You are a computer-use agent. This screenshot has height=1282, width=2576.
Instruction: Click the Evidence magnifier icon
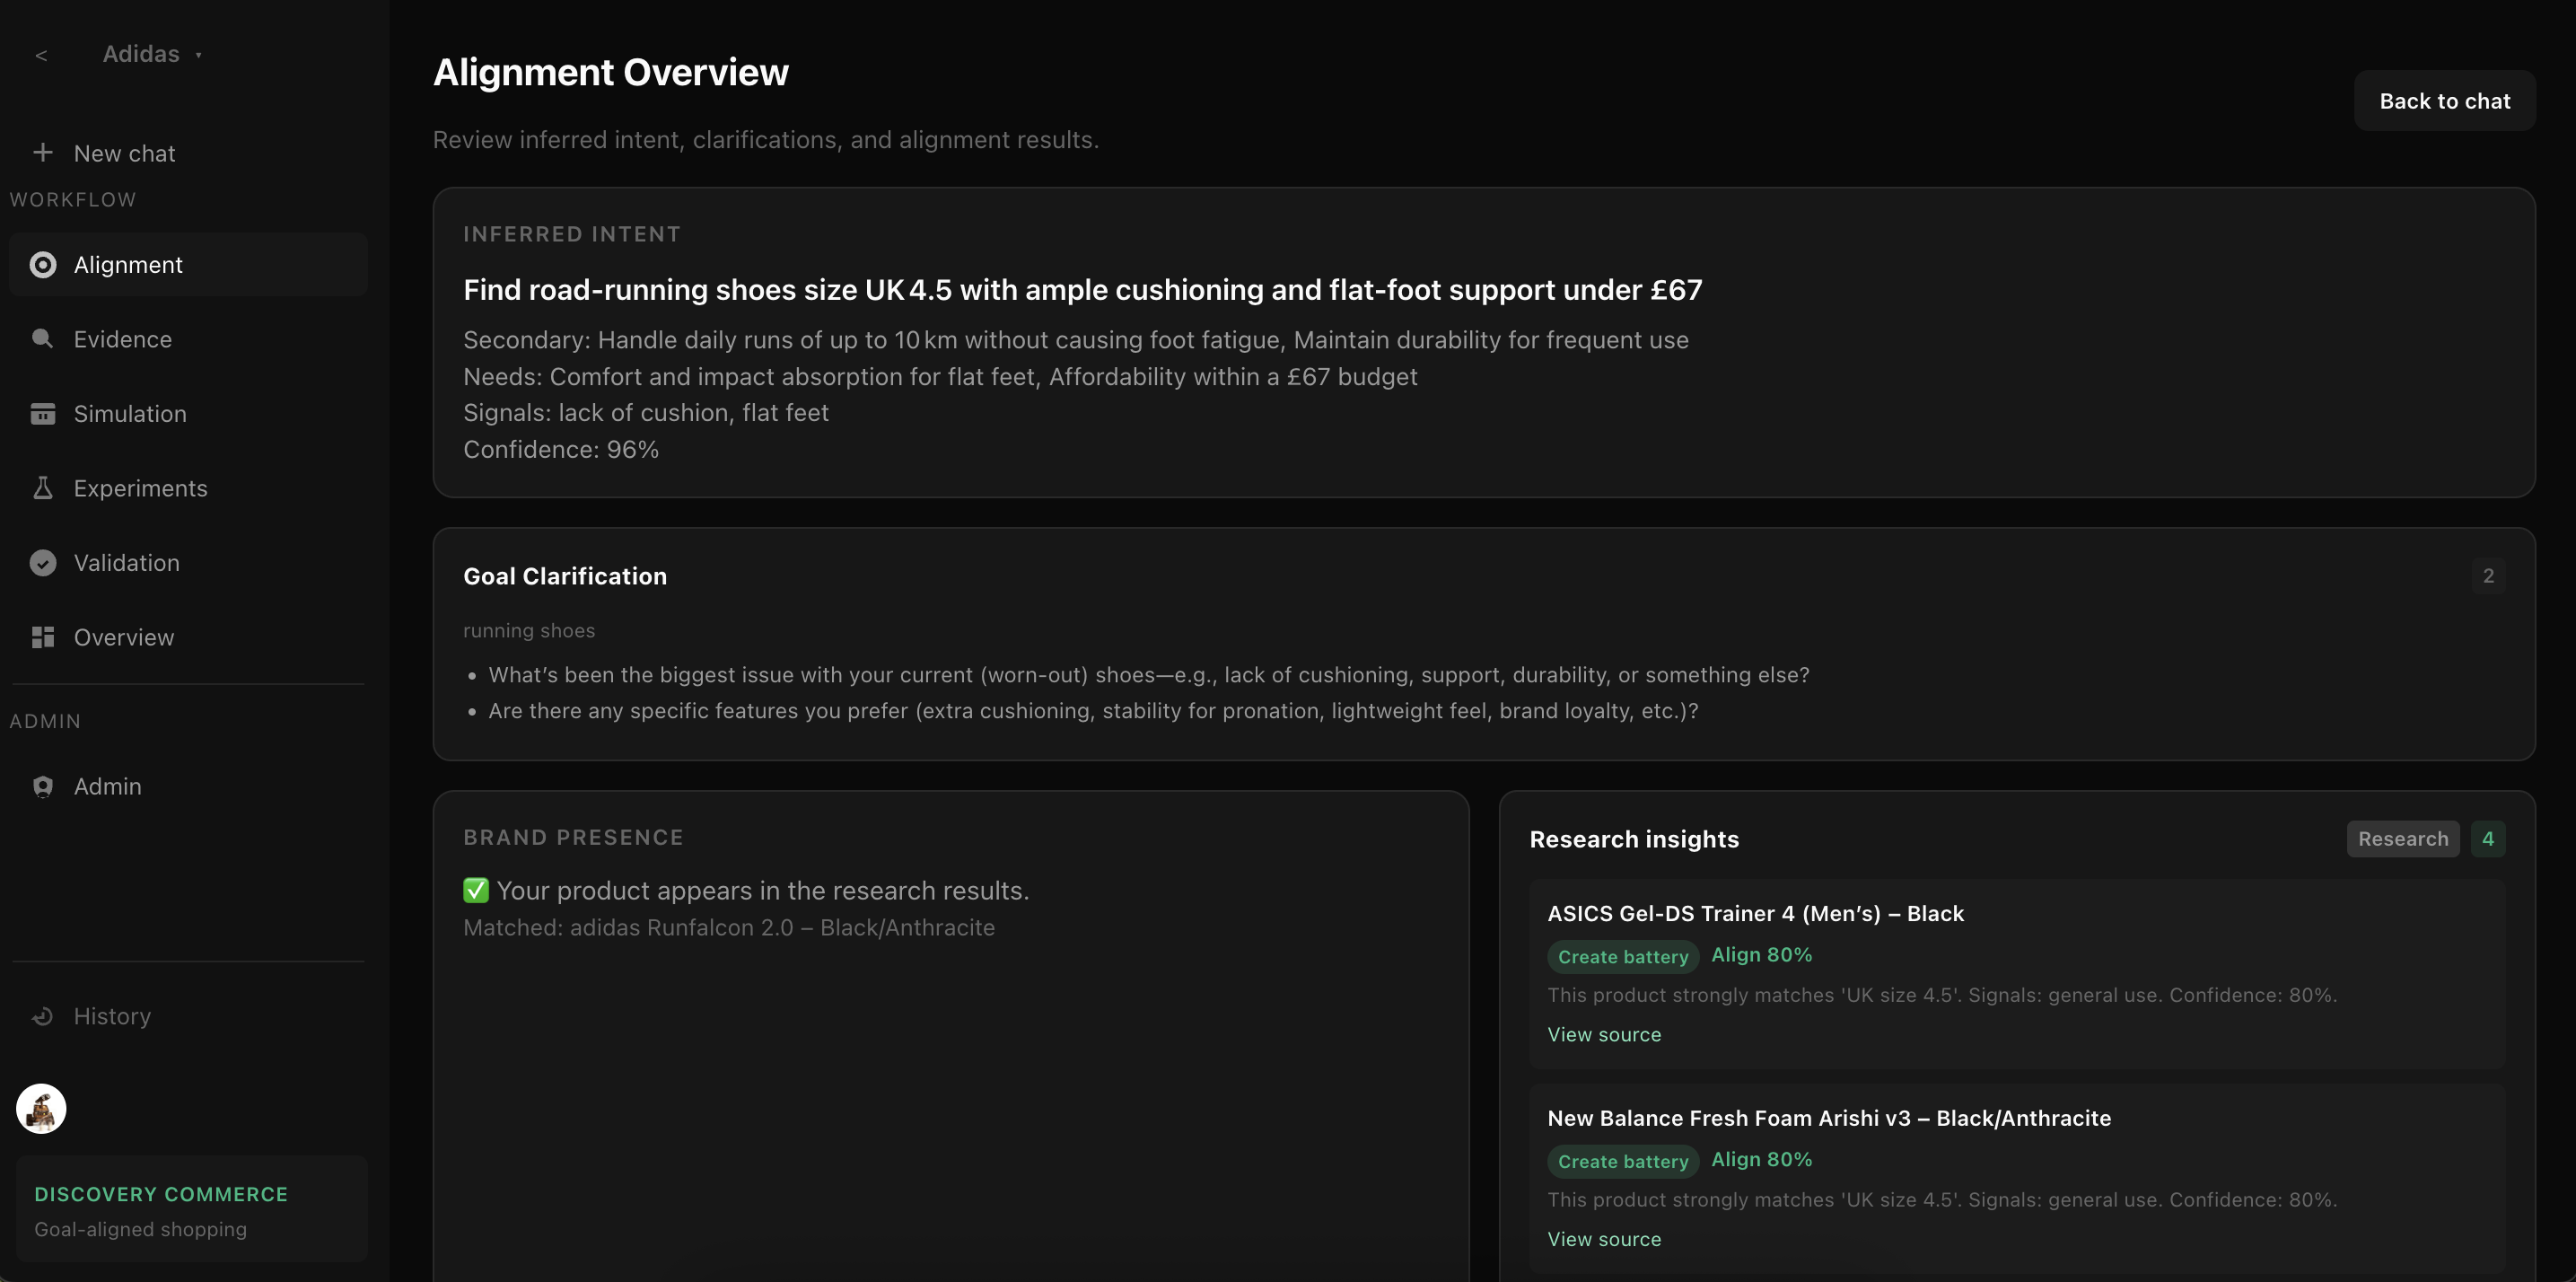(x=42, y=339)
